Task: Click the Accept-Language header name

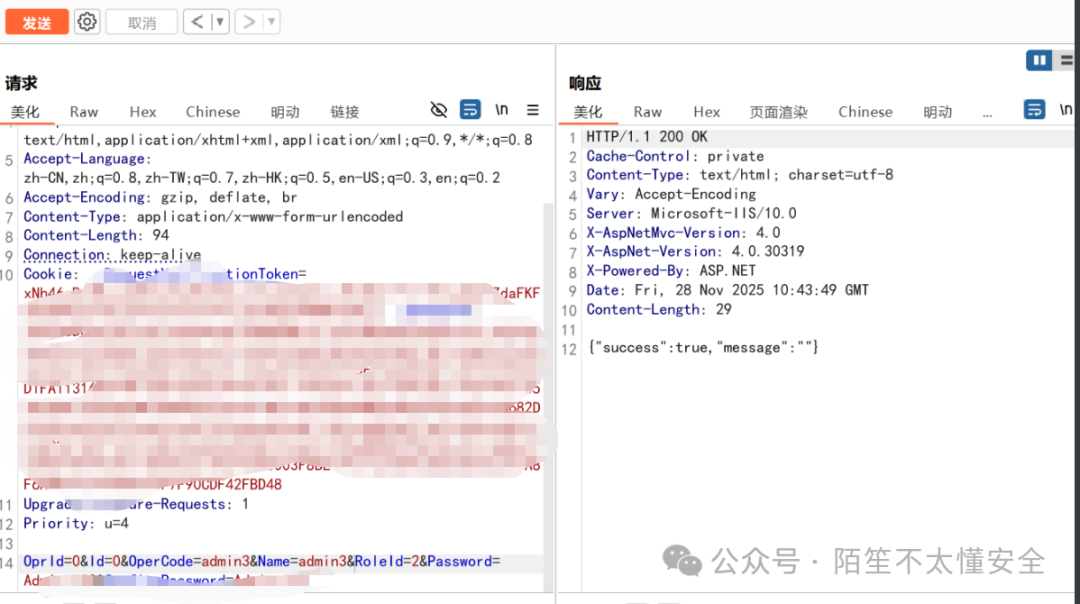Action: tap(84, 159)
